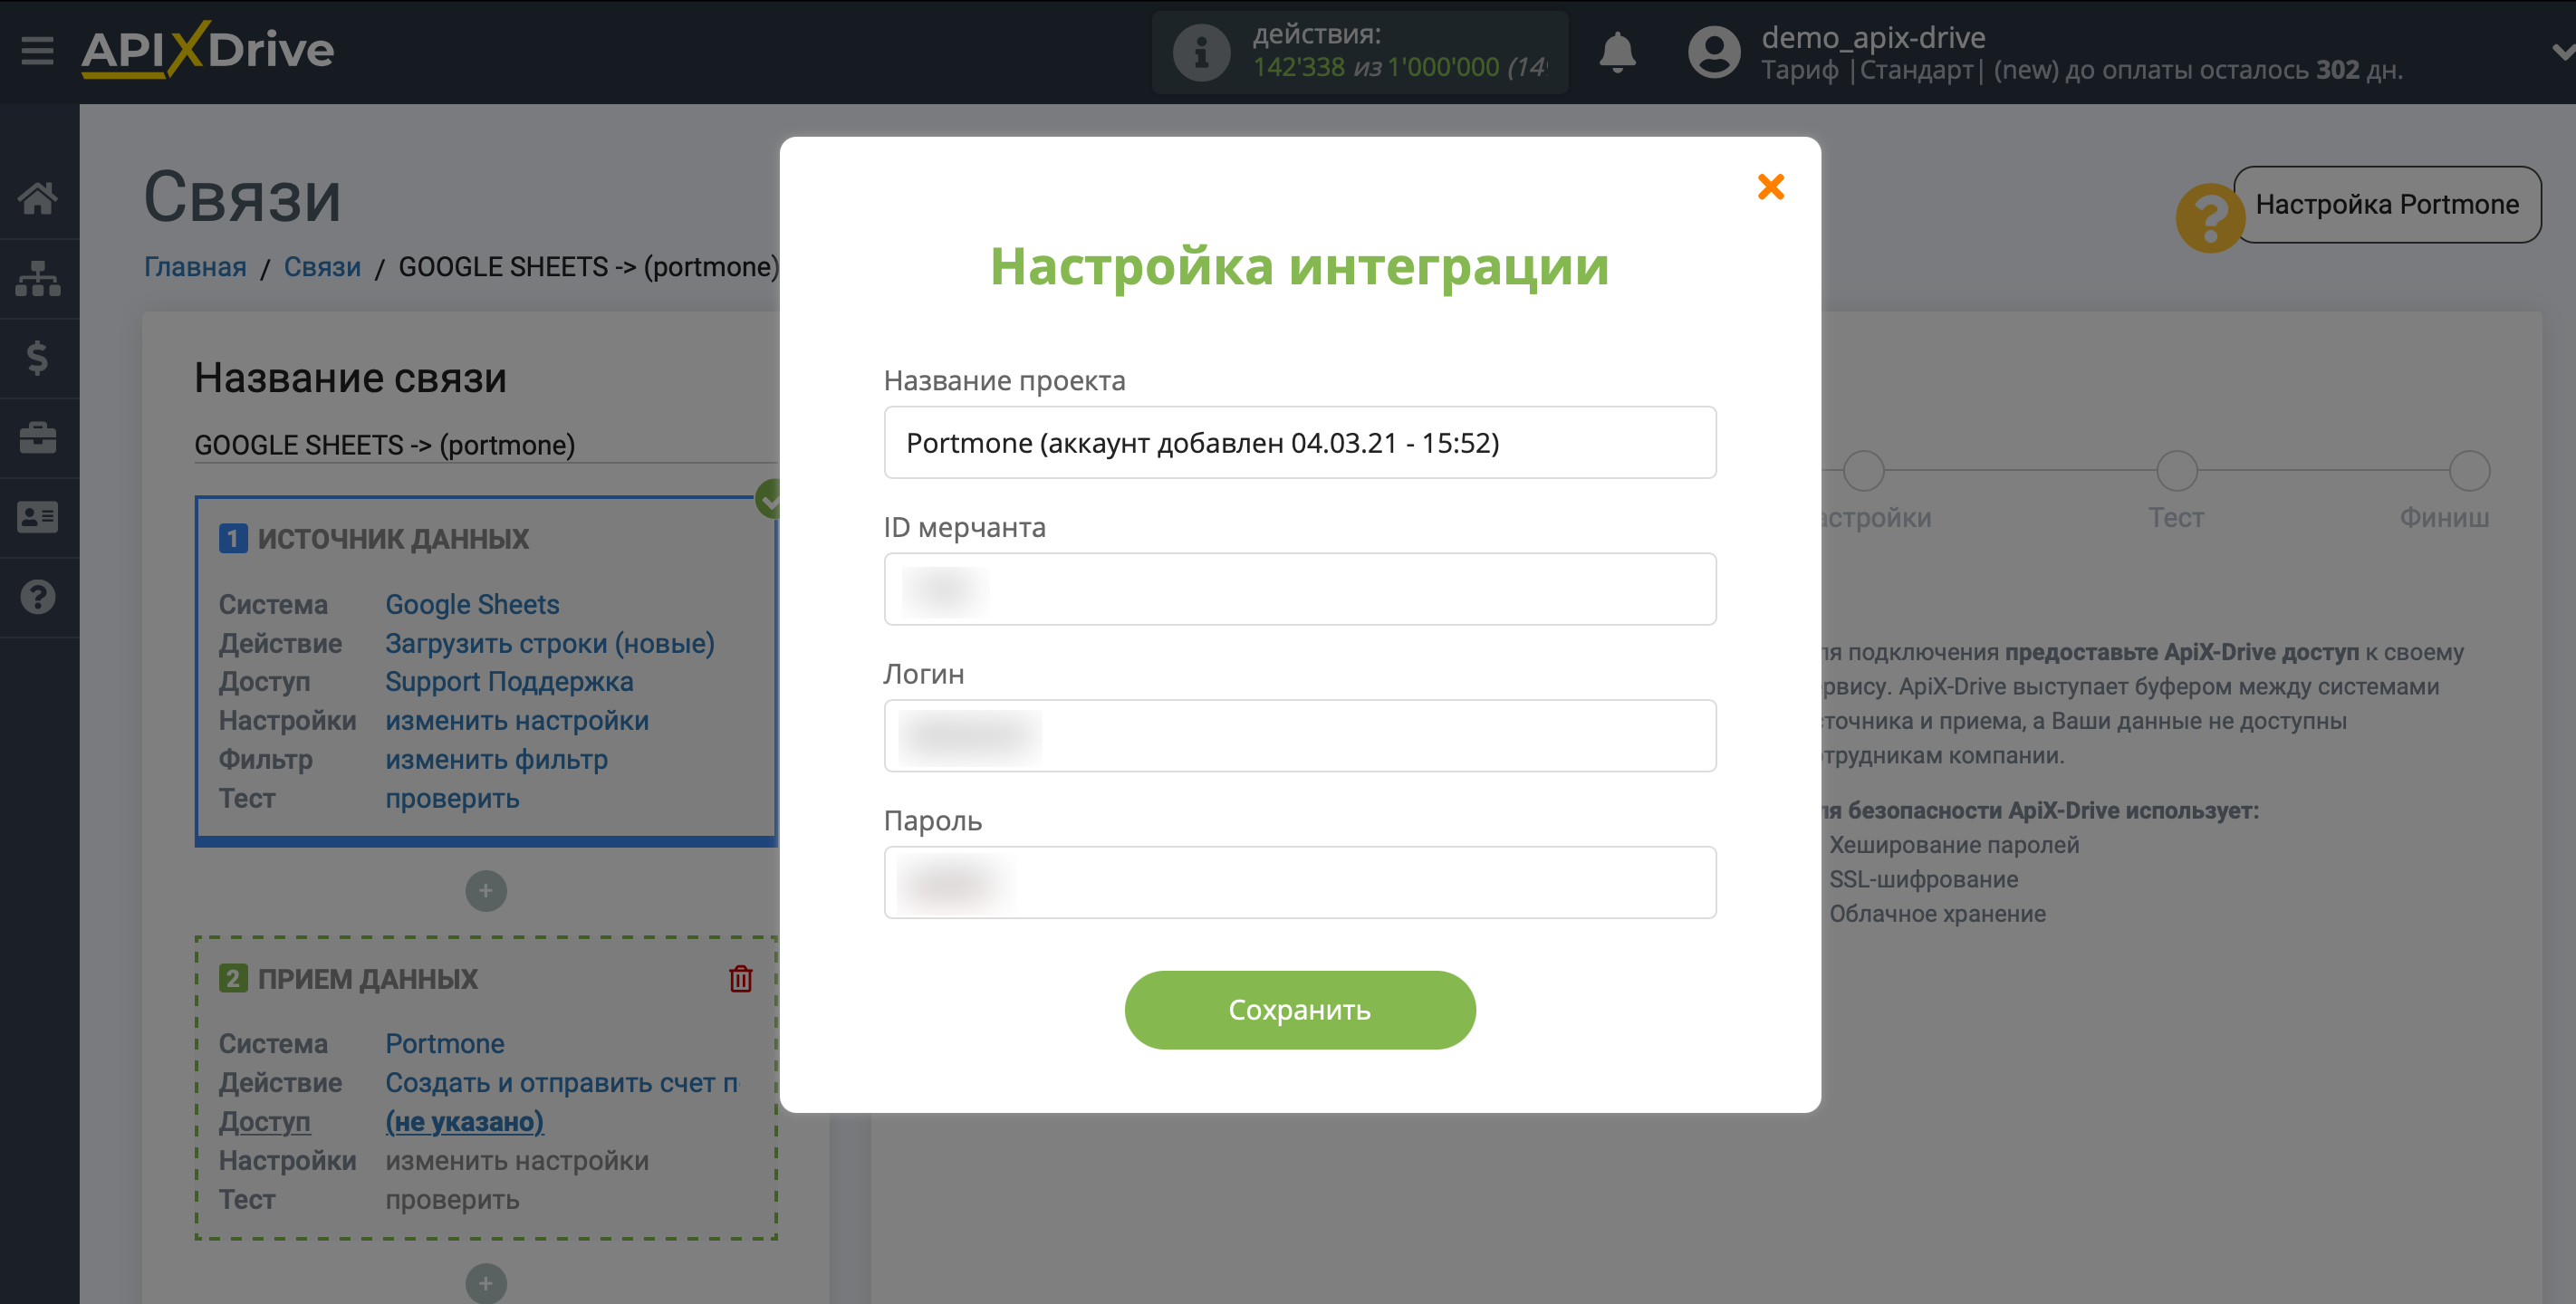Click the user avatar icon

[1714, 52]
